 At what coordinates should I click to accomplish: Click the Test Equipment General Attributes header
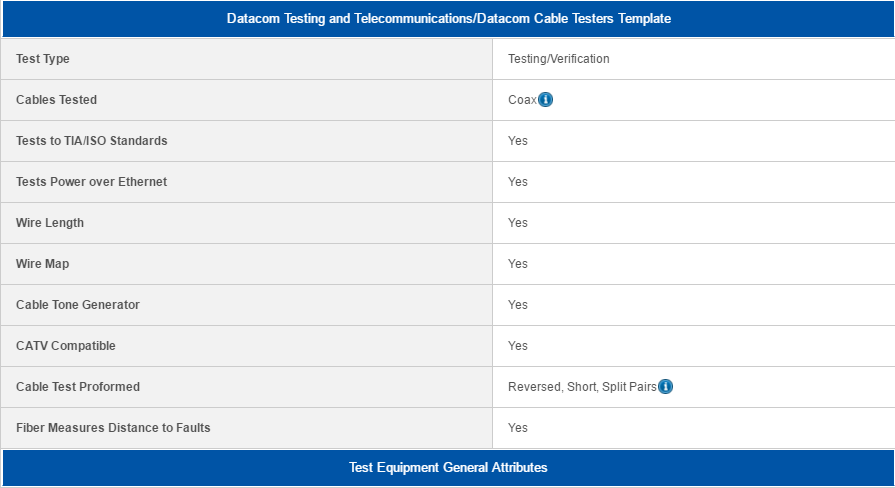(x=449, y=467)
